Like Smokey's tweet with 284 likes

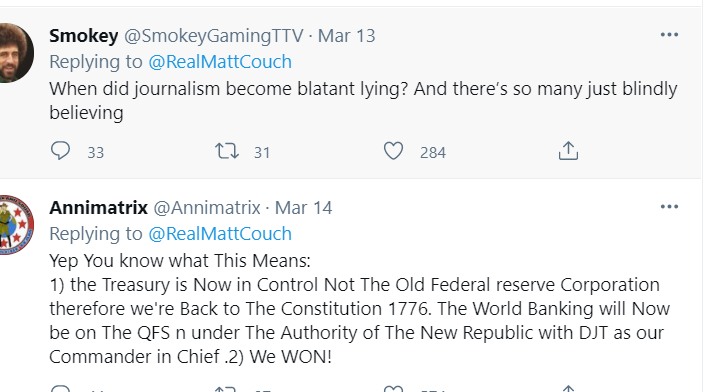coord(393,151)
